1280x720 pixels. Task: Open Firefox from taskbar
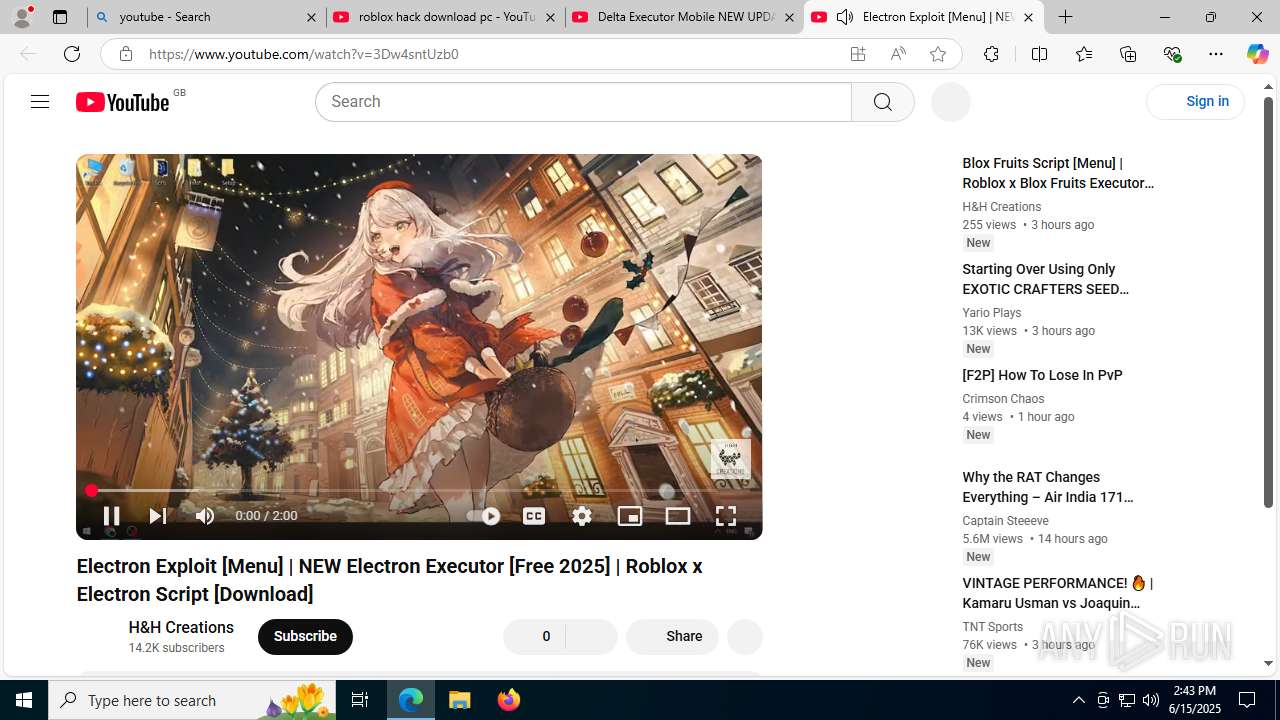(x=509, y=700)
